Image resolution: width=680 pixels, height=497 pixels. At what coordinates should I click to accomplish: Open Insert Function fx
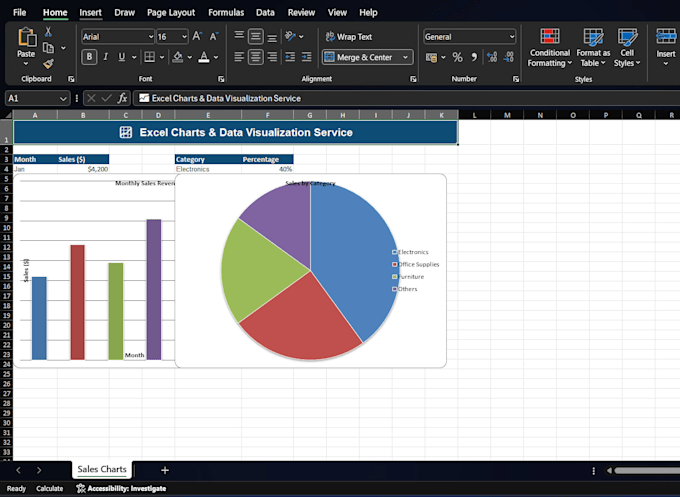(x=122, y=98)
